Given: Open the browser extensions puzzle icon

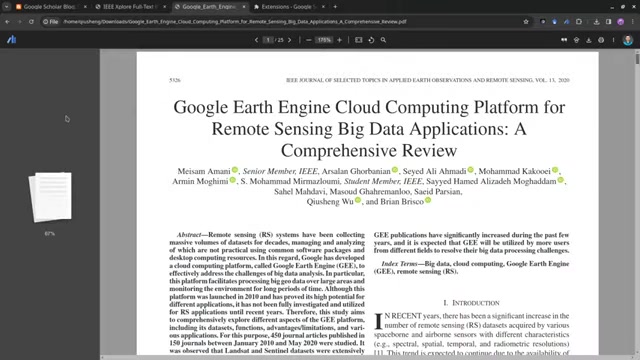Looking at the screenshot, I should (579, 22).
